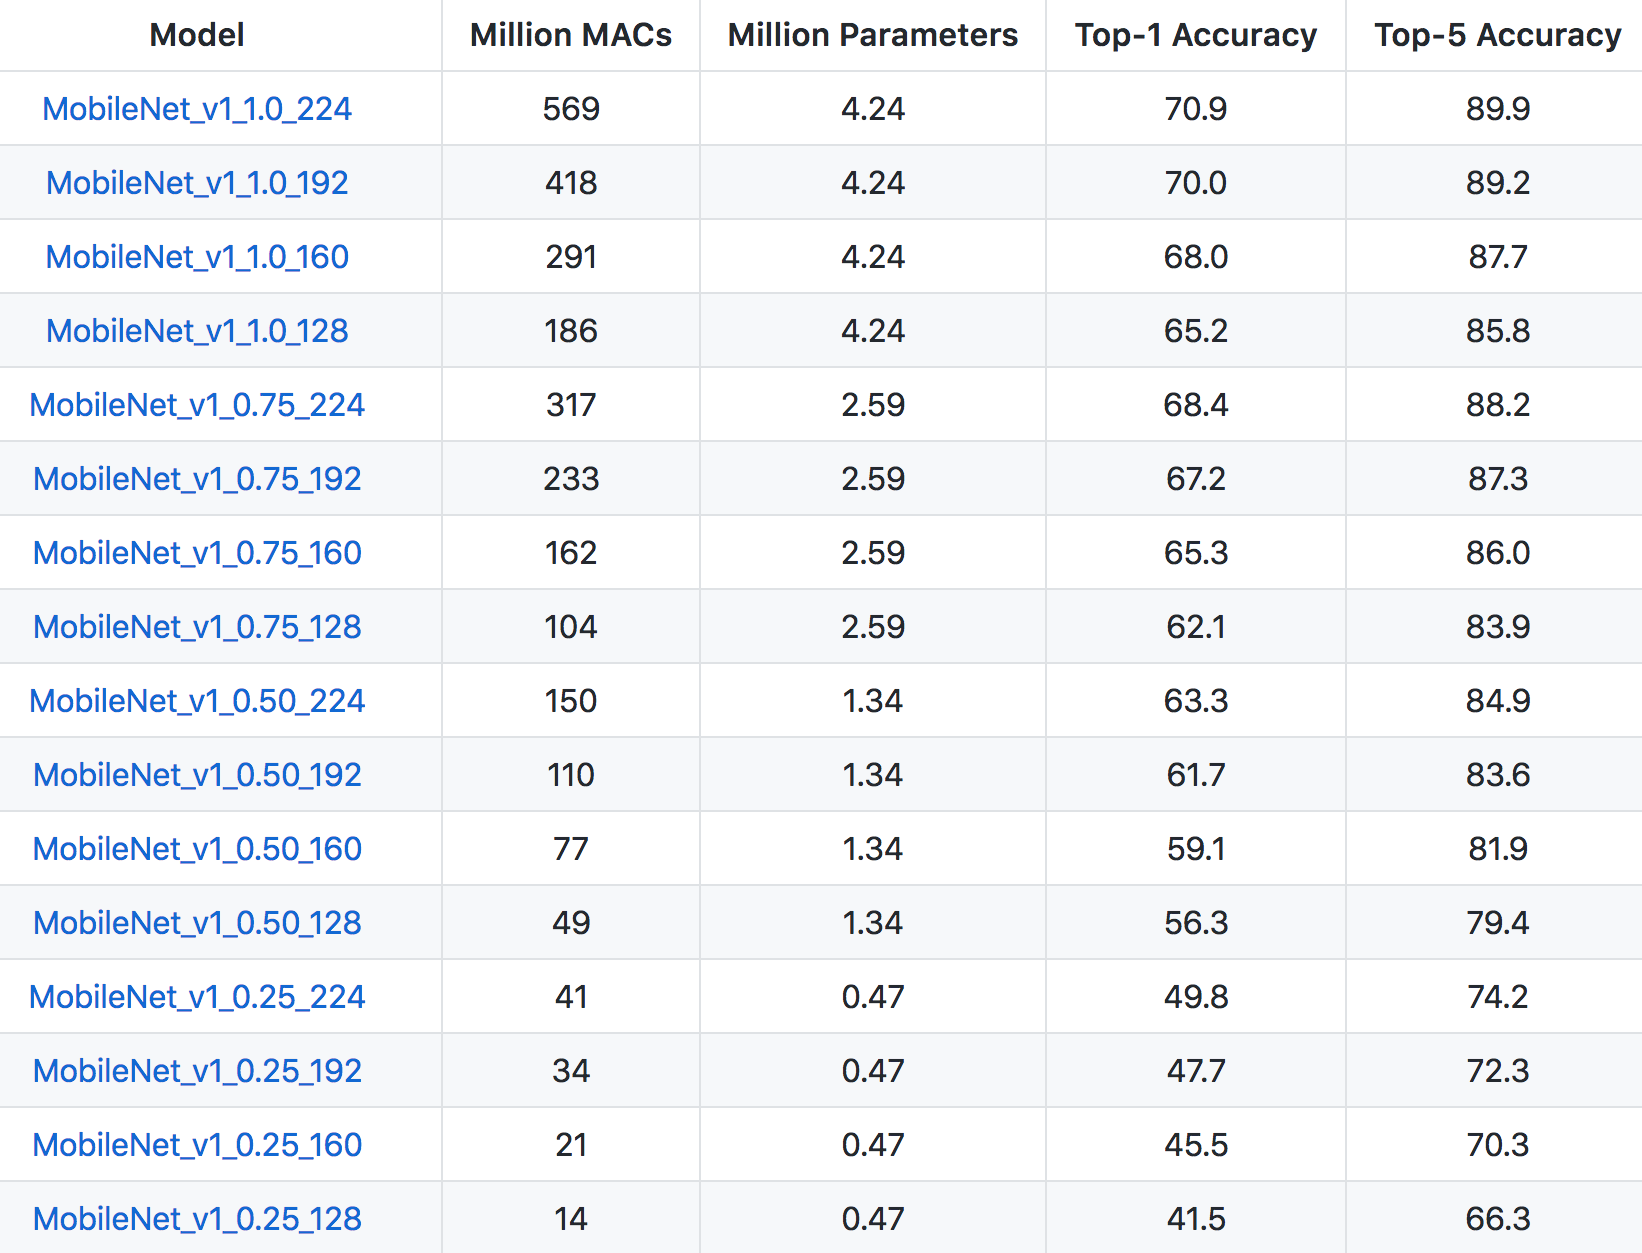Select the 104 Million MACs value

(x=571, y=627)
